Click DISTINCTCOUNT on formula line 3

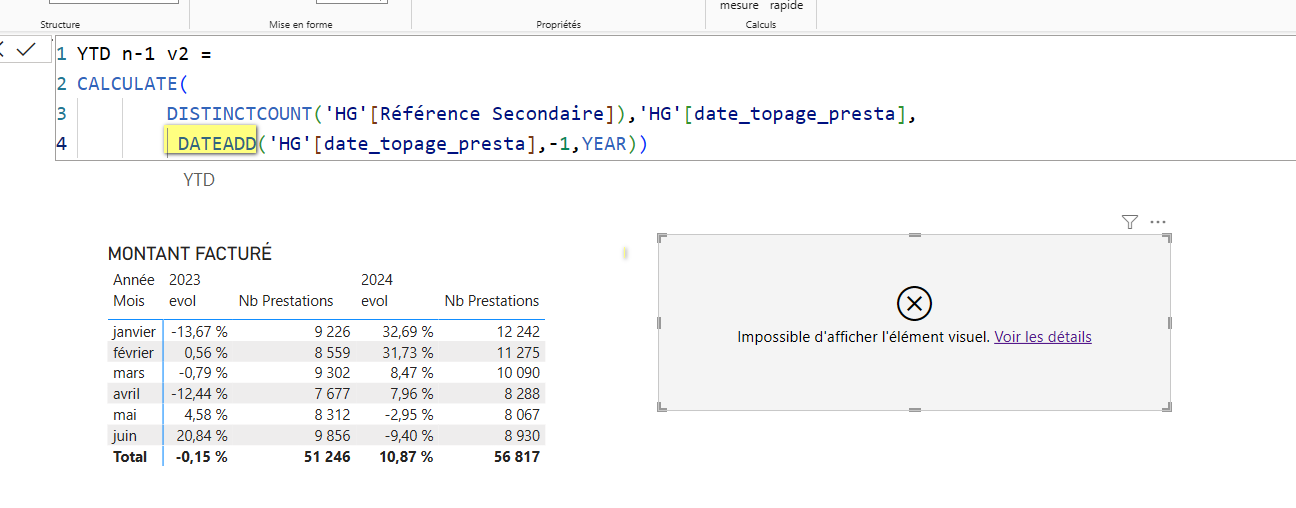(x=239, y=113)
